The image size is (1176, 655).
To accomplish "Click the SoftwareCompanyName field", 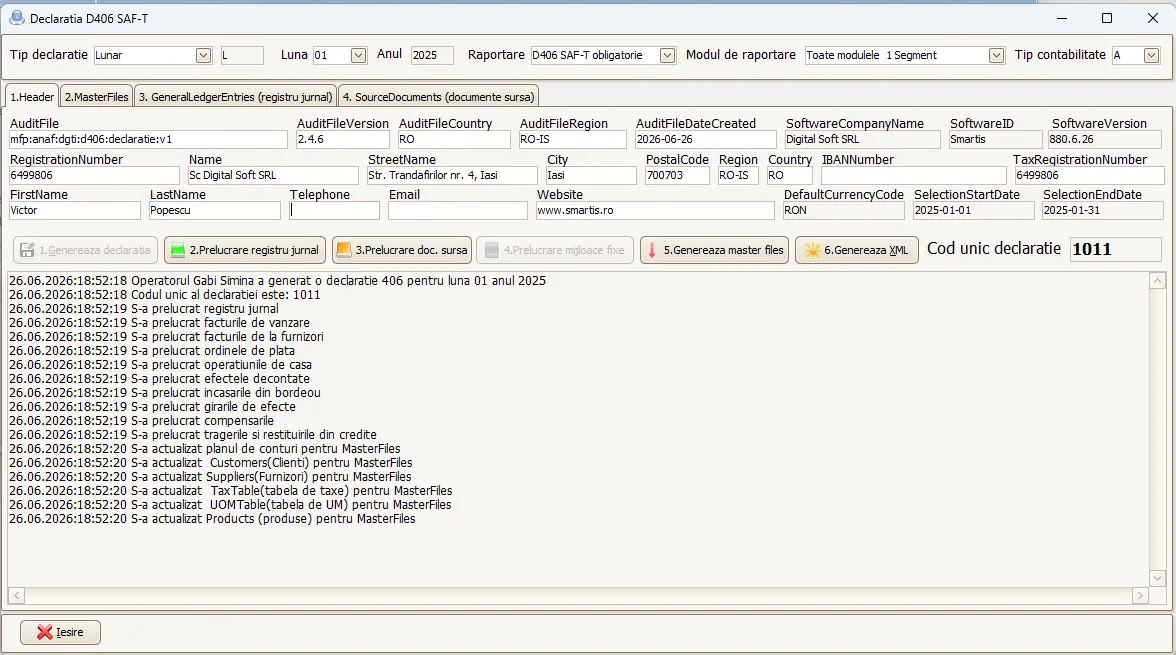I will coord(862,140).
